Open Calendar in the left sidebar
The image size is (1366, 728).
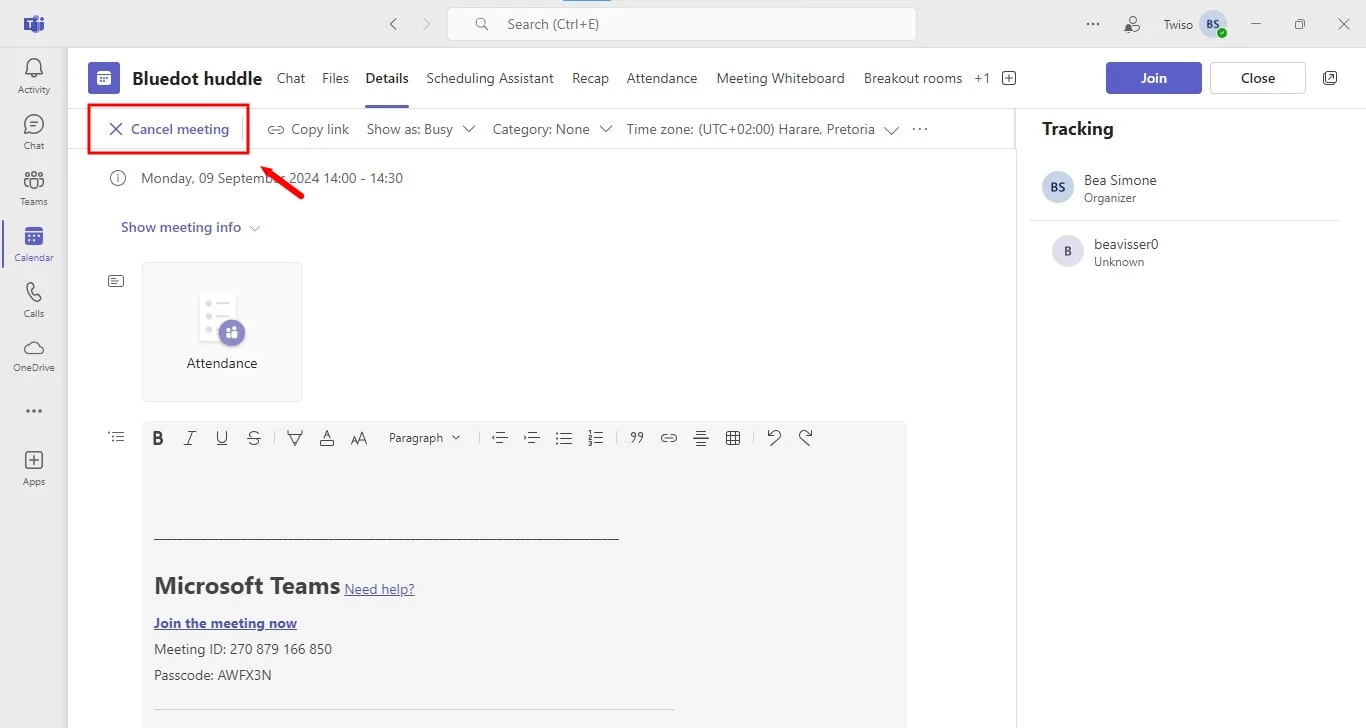click(x=34, y=244)
